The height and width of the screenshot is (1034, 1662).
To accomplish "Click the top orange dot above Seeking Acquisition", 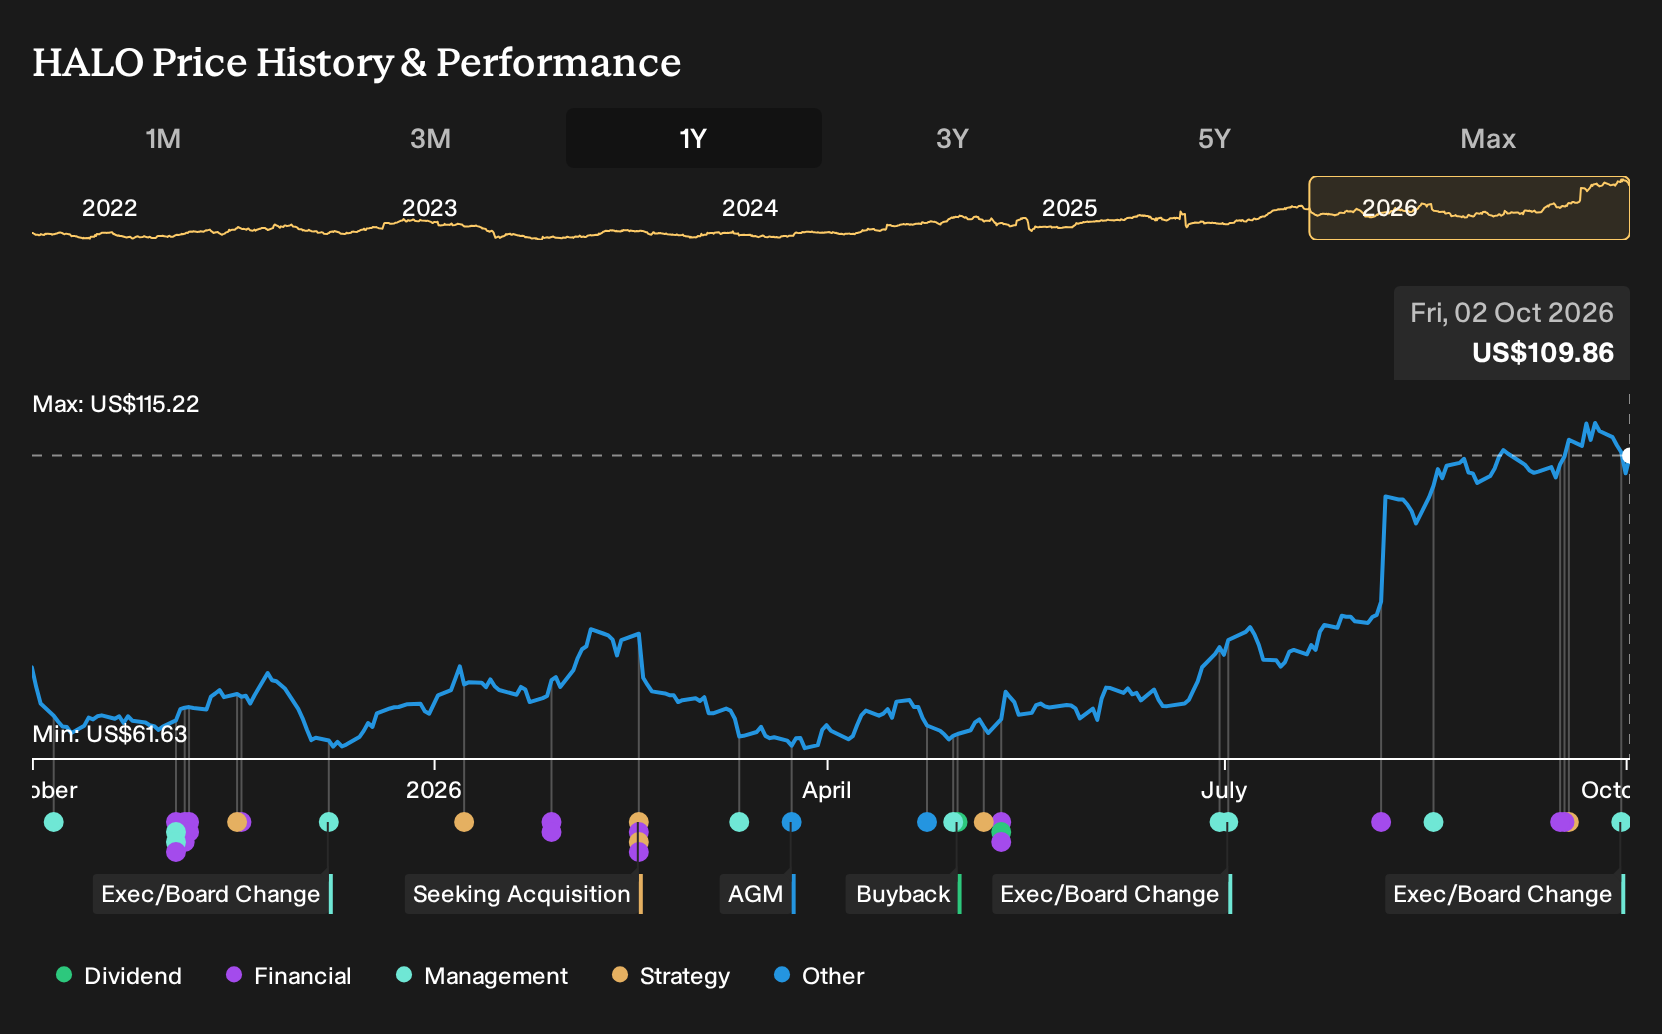I will (x=639, y=822).
